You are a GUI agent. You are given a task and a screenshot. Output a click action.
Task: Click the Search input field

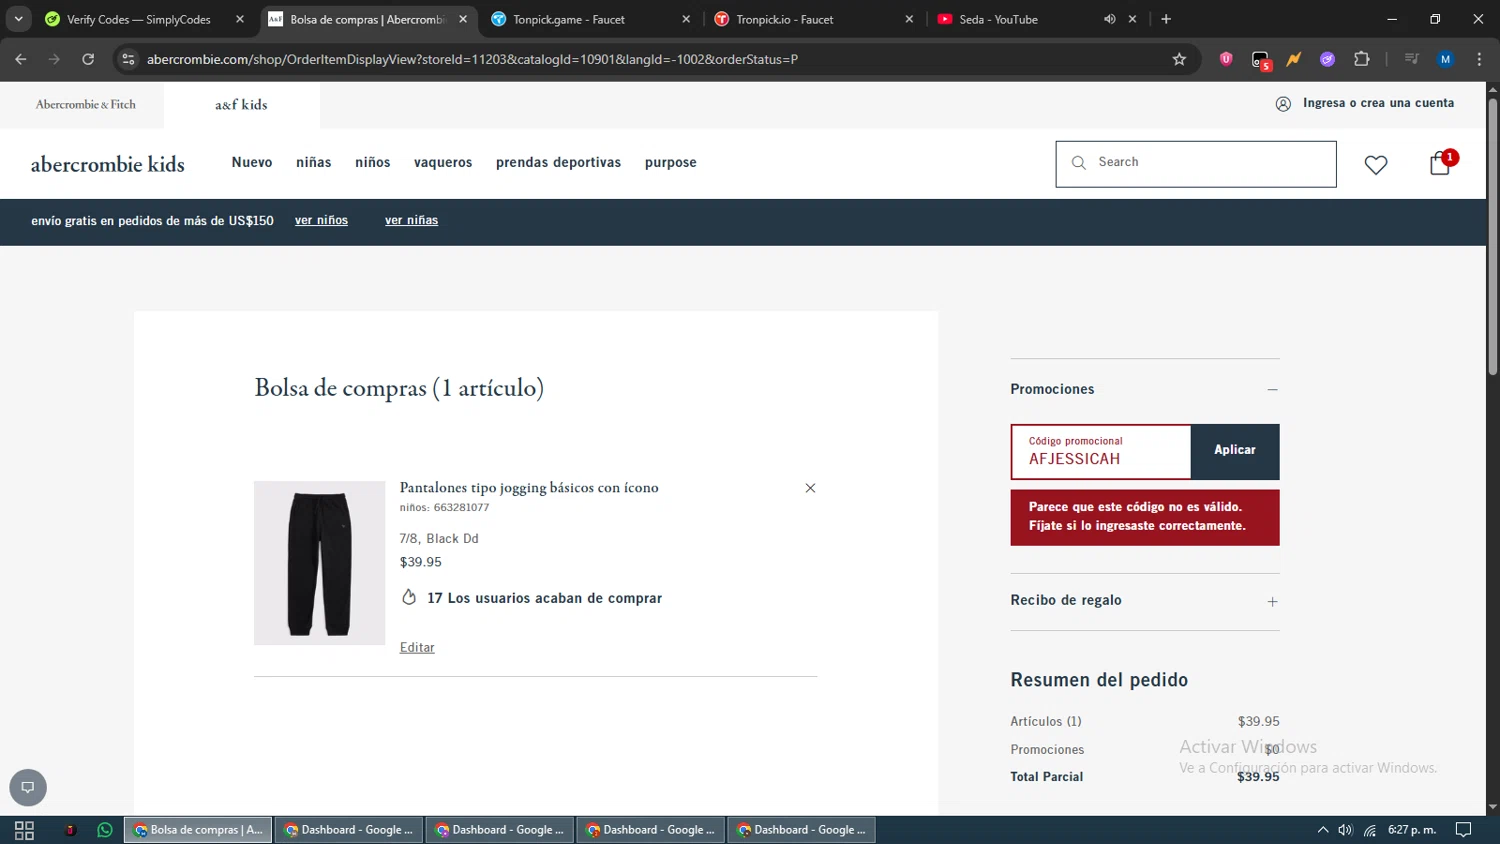1195,164
